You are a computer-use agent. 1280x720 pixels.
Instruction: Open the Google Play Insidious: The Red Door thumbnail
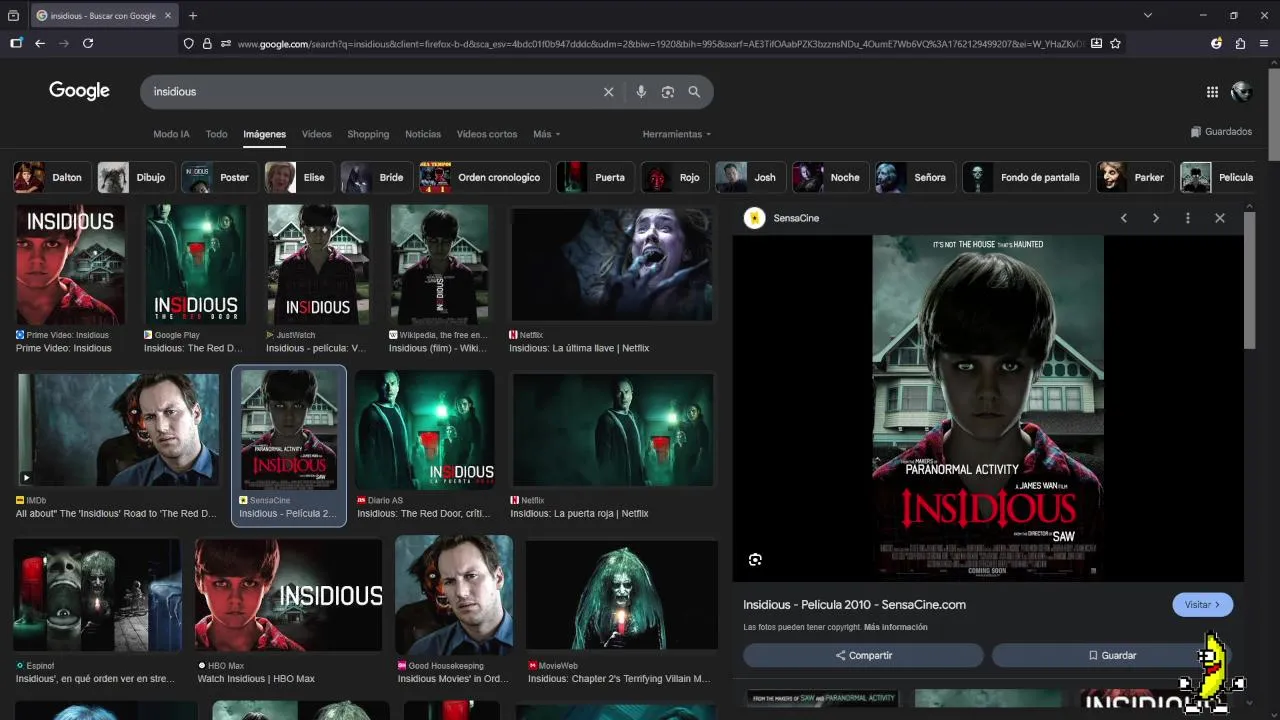(x=195, y=265)
